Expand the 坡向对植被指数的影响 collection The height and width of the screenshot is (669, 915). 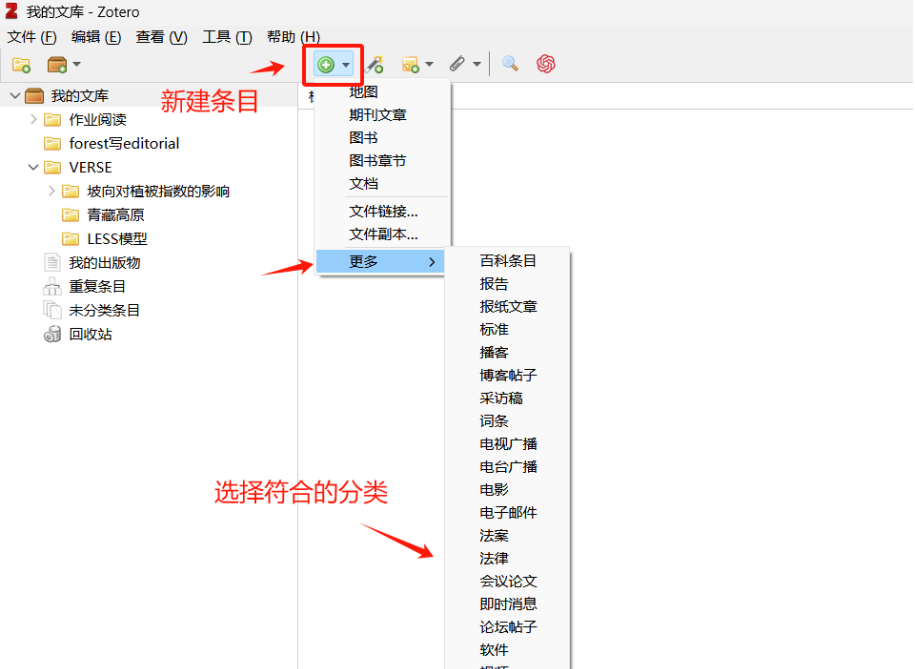[x=51, y=191]
